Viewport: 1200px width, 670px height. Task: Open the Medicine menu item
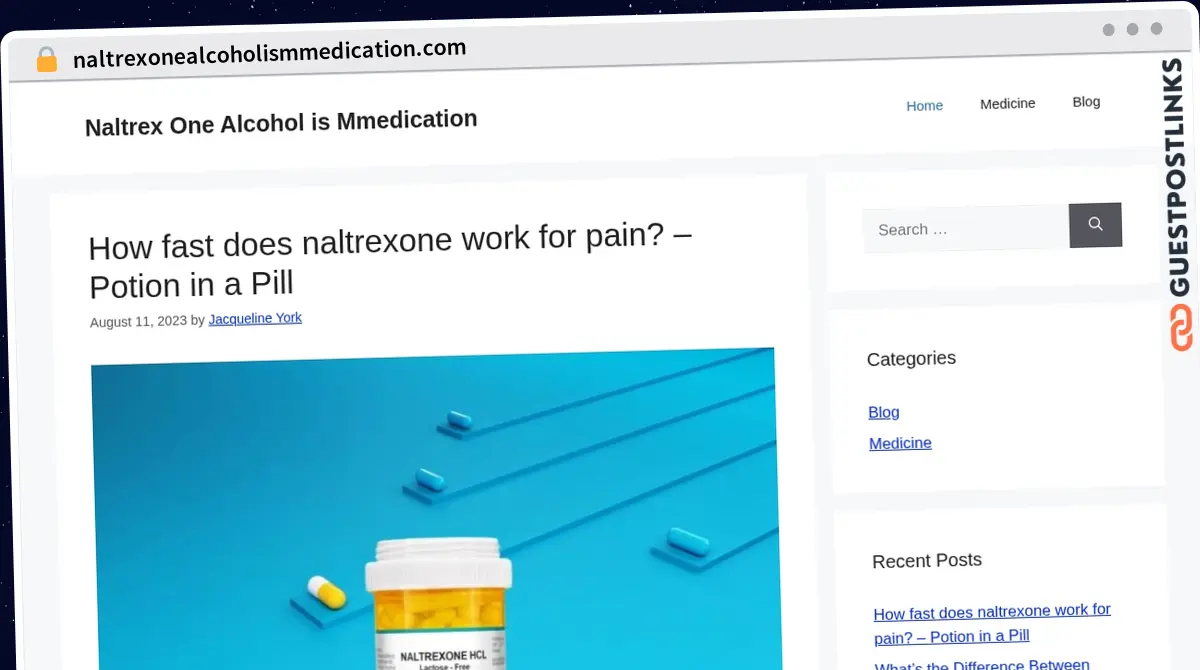[1007, 103]
